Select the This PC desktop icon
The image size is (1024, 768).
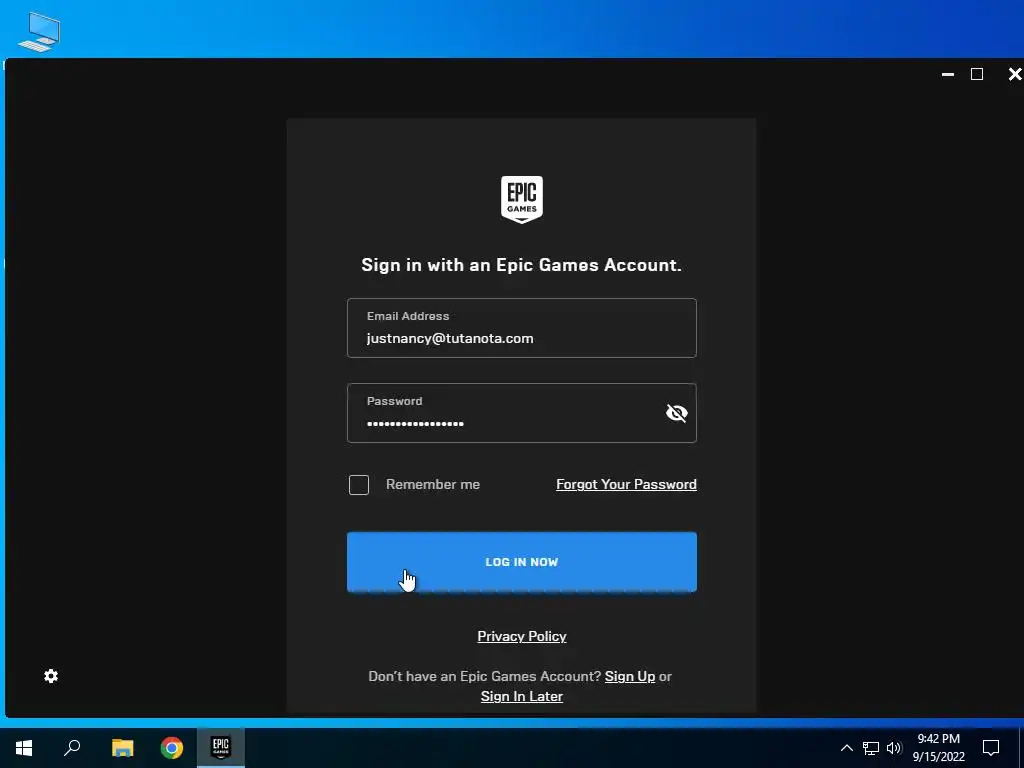tap(39, 31)
